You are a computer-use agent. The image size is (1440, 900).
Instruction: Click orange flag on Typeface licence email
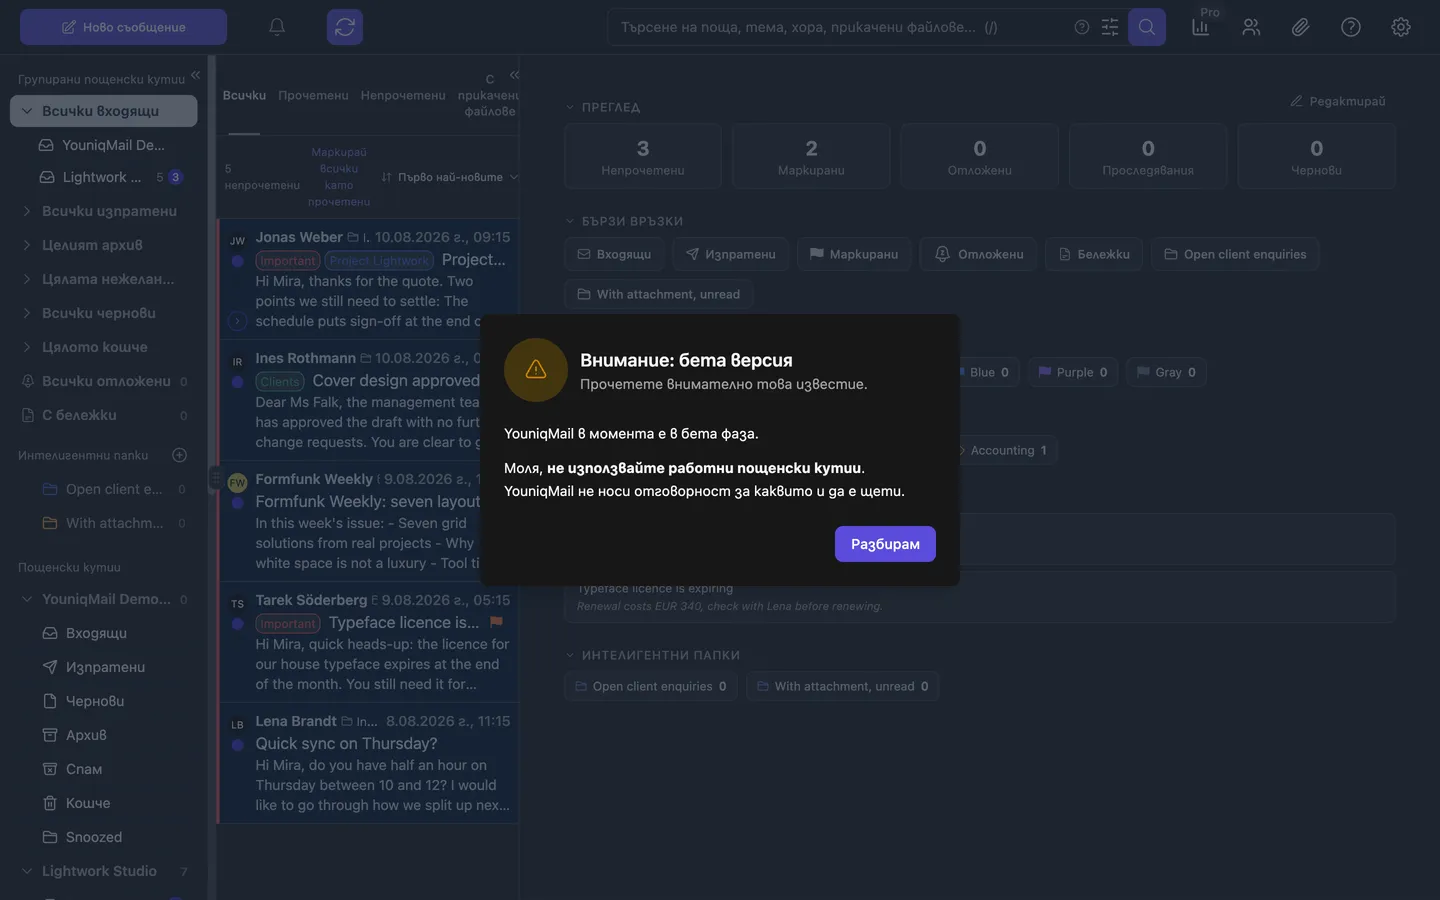[x=496, y=622]
